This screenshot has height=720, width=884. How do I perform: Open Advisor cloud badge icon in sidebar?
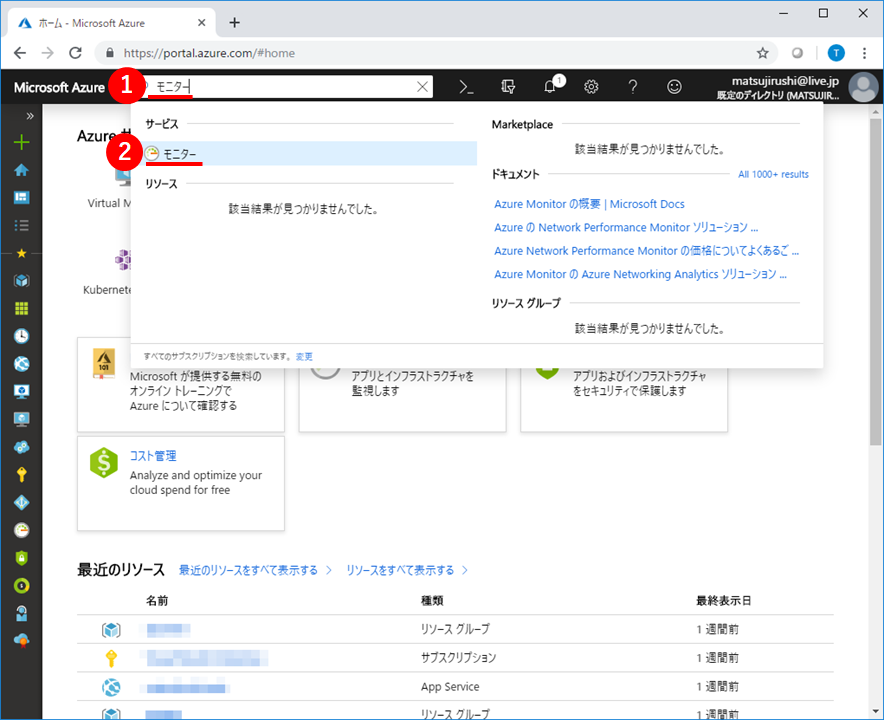(21, 641)
